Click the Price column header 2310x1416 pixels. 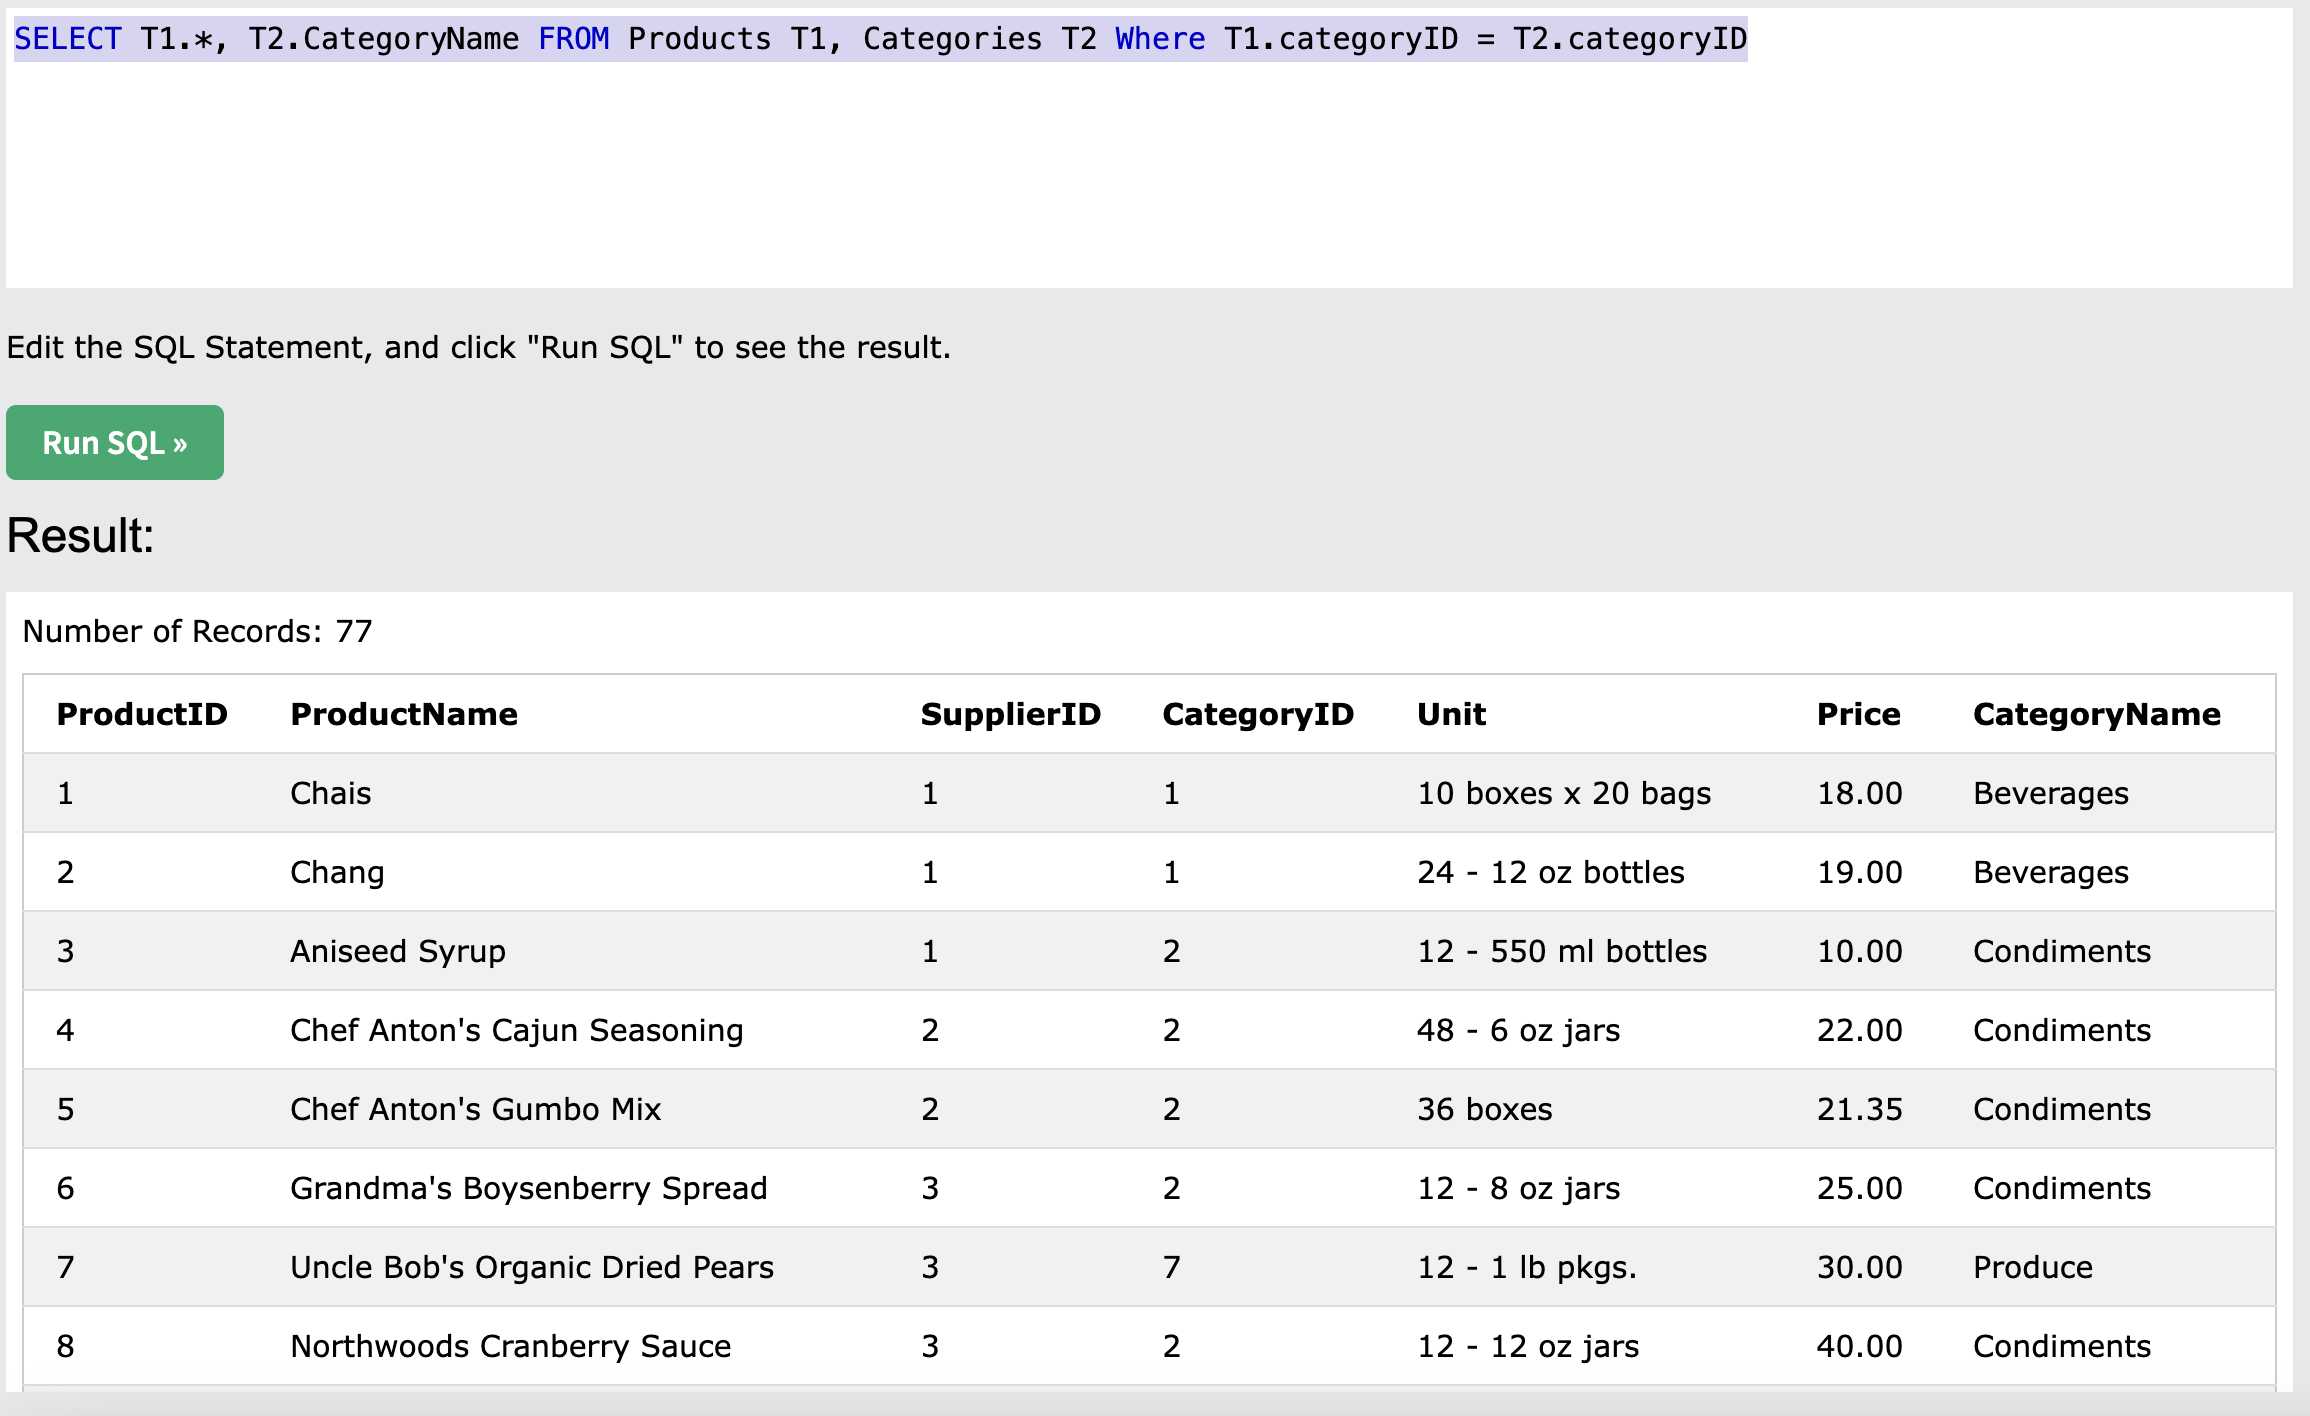click(x=1858, y=714)
